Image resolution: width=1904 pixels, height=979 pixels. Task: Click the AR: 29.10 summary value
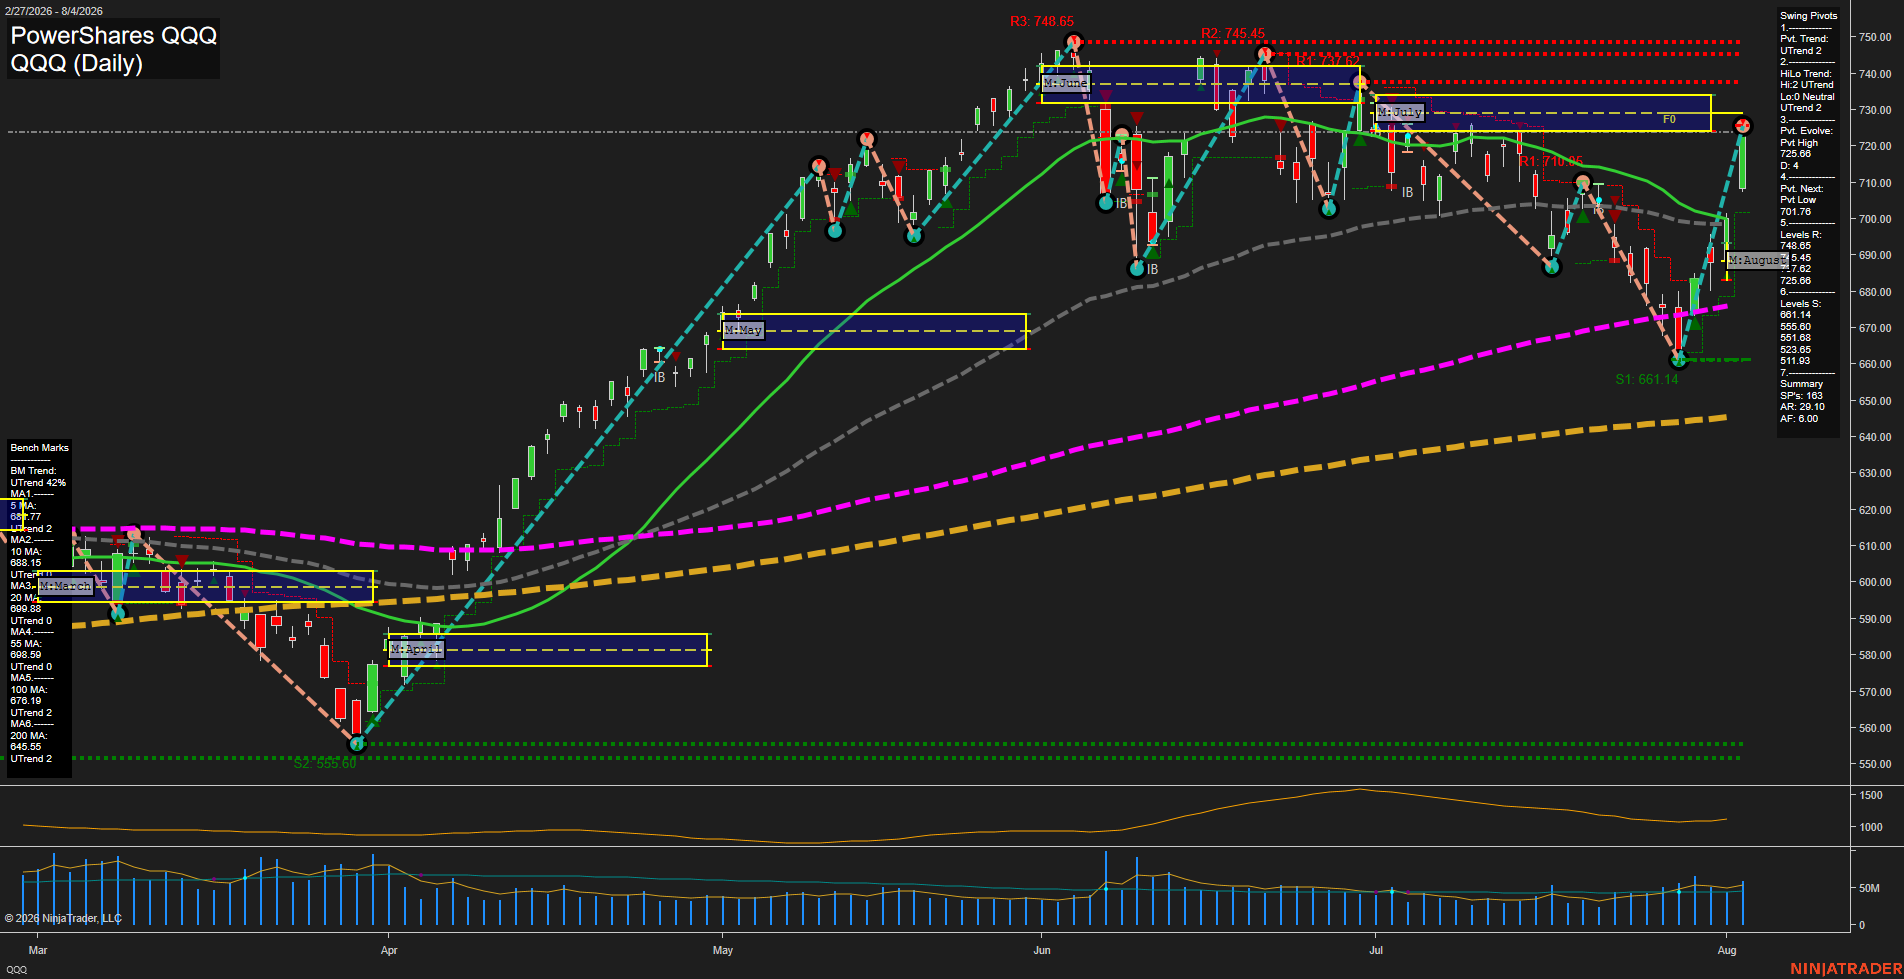1802,407
